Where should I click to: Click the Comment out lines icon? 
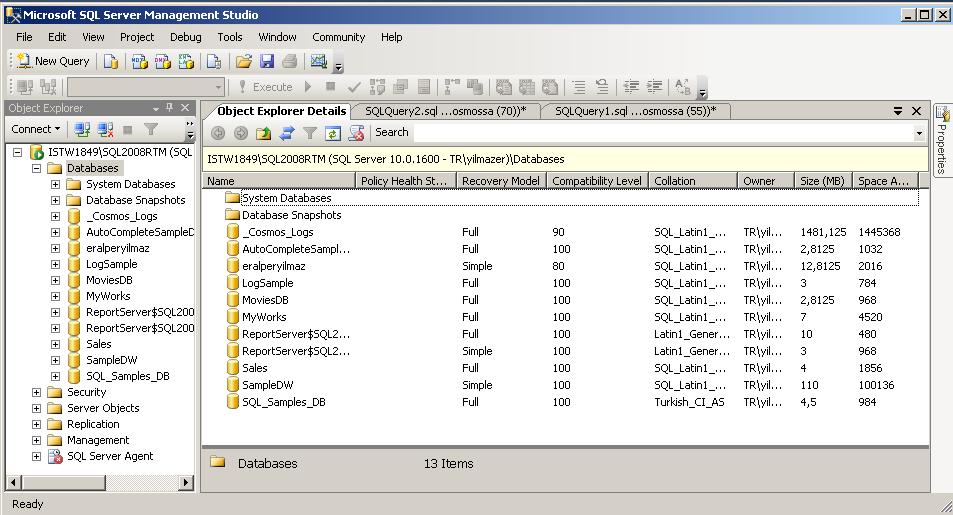(579, 87)
